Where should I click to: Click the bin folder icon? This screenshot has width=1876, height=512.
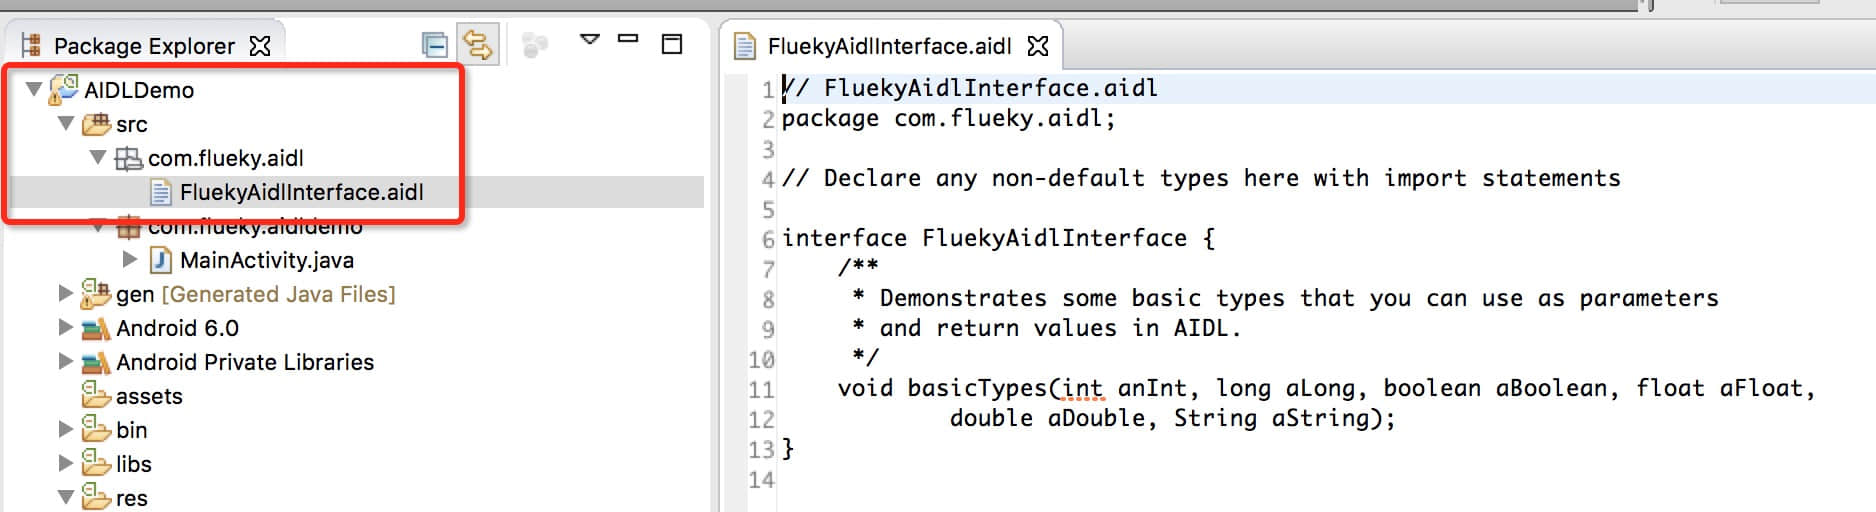pyautogui.click(x=95, y=430)
